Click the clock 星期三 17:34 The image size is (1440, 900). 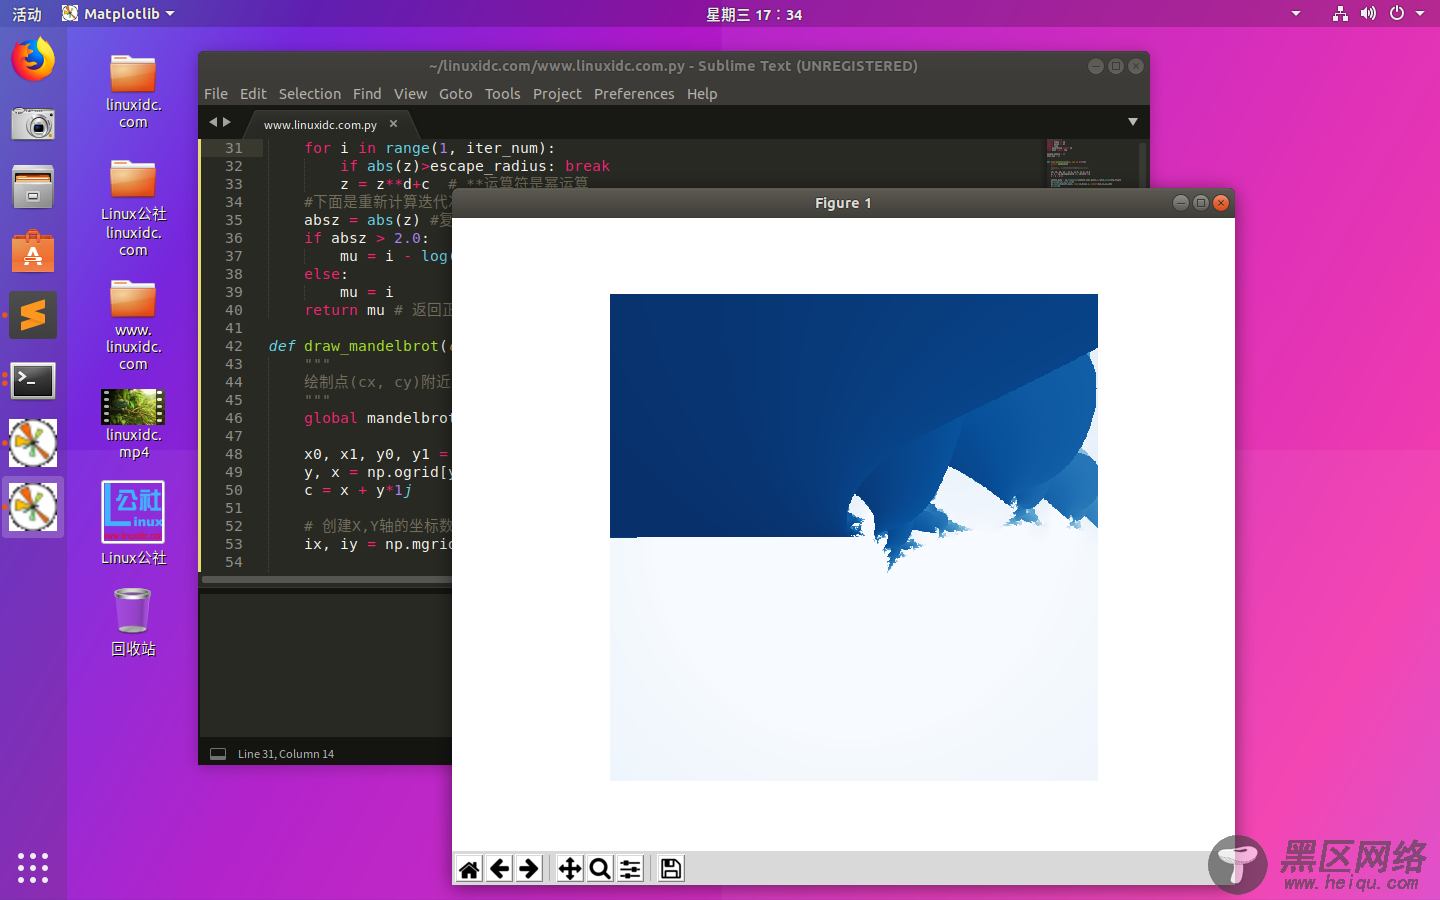754,14
